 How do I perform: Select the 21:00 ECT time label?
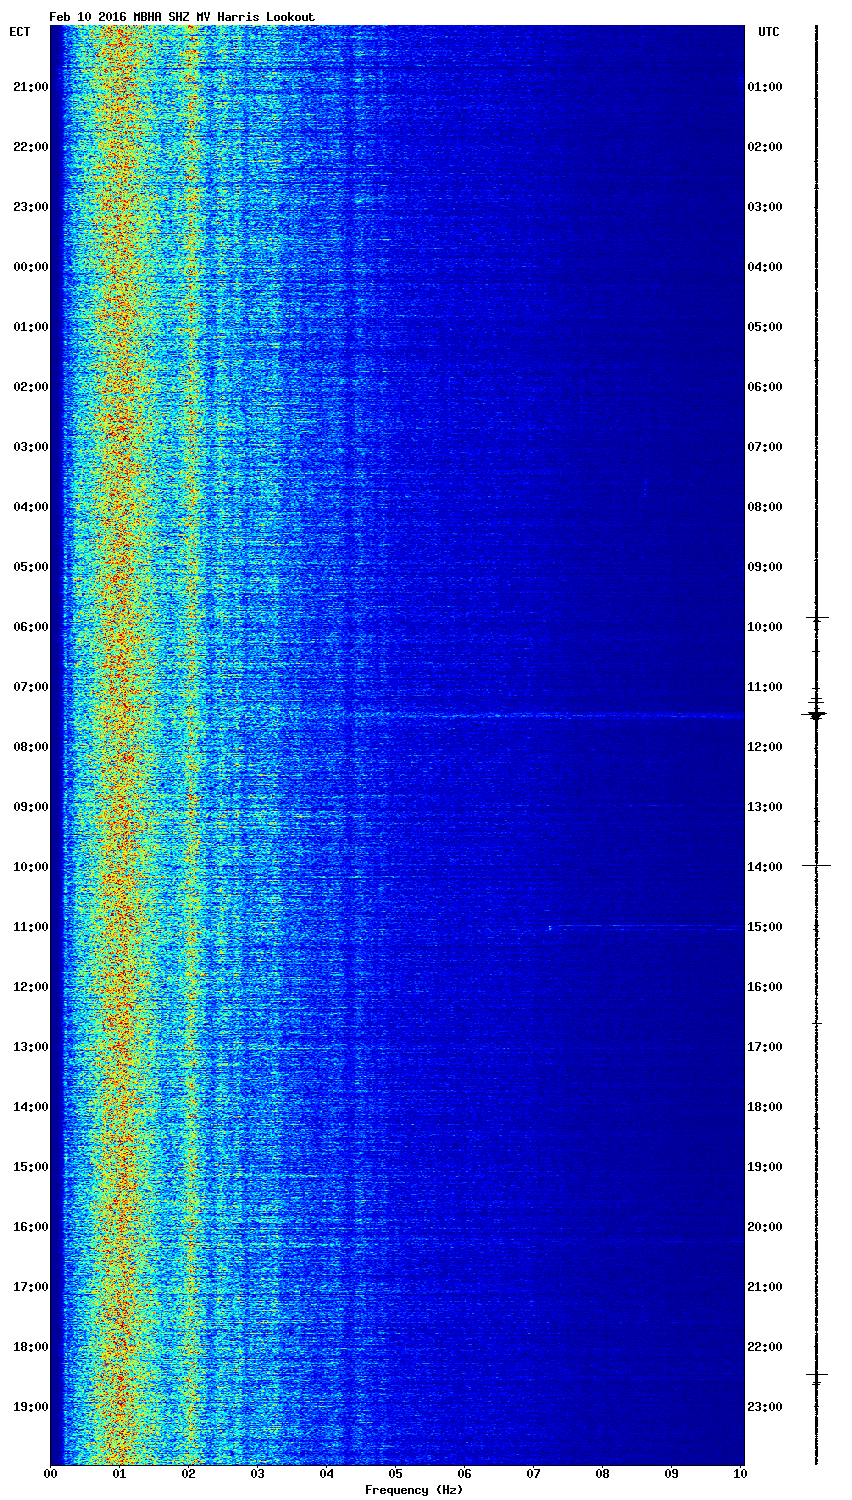point(30,87)
